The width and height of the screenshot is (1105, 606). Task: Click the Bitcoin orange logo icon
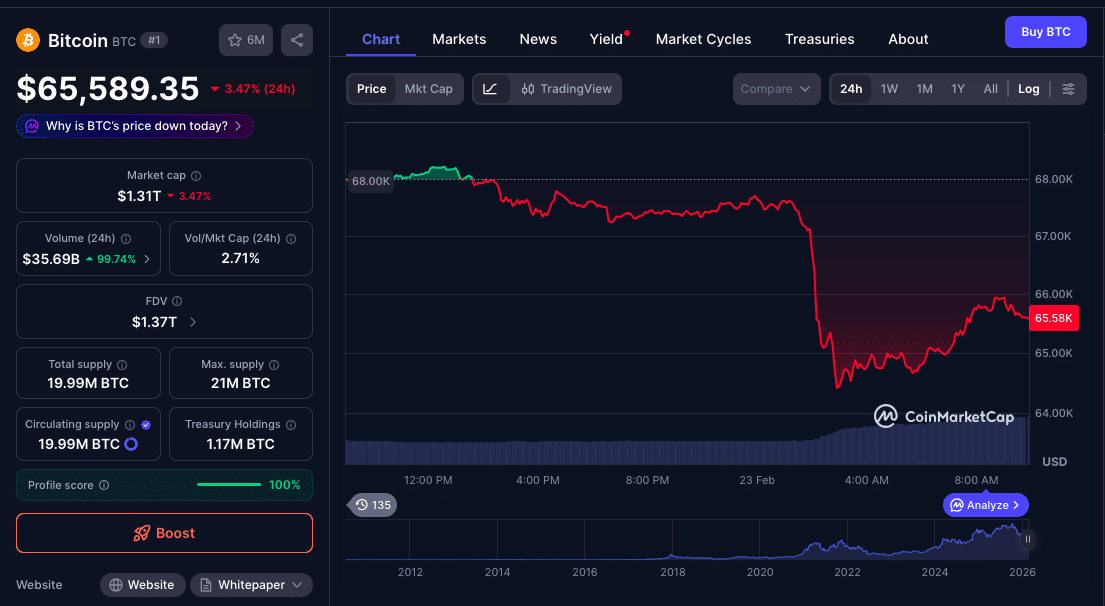coord(28,40)
